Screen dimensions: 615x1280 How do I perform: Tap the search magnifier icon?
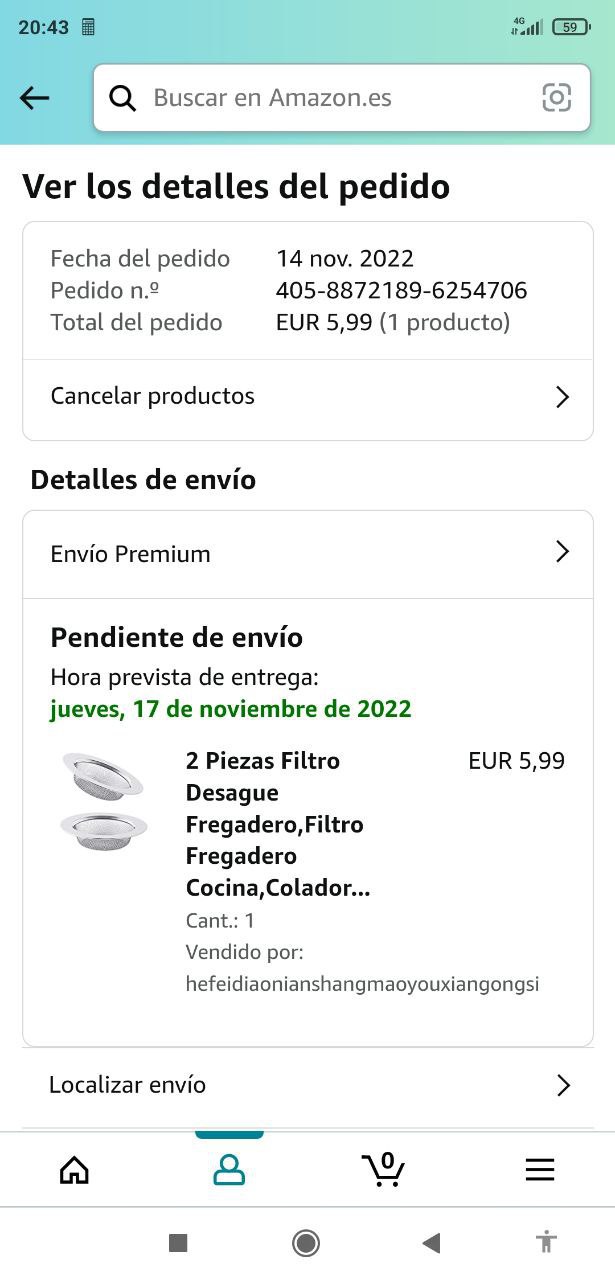click(x=122, y=98)
